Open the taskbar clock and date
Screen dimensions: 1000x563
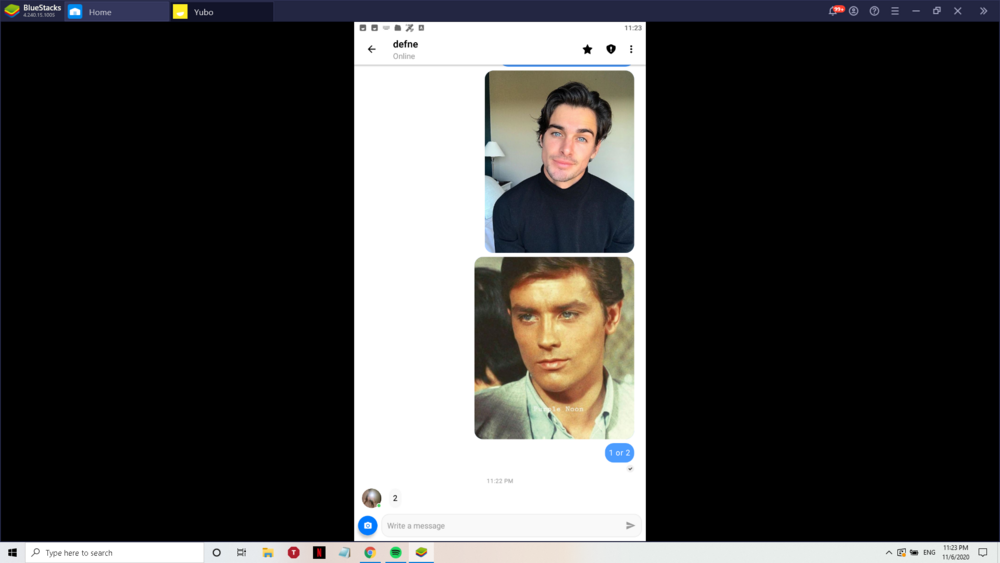click(x=955, y=553)
